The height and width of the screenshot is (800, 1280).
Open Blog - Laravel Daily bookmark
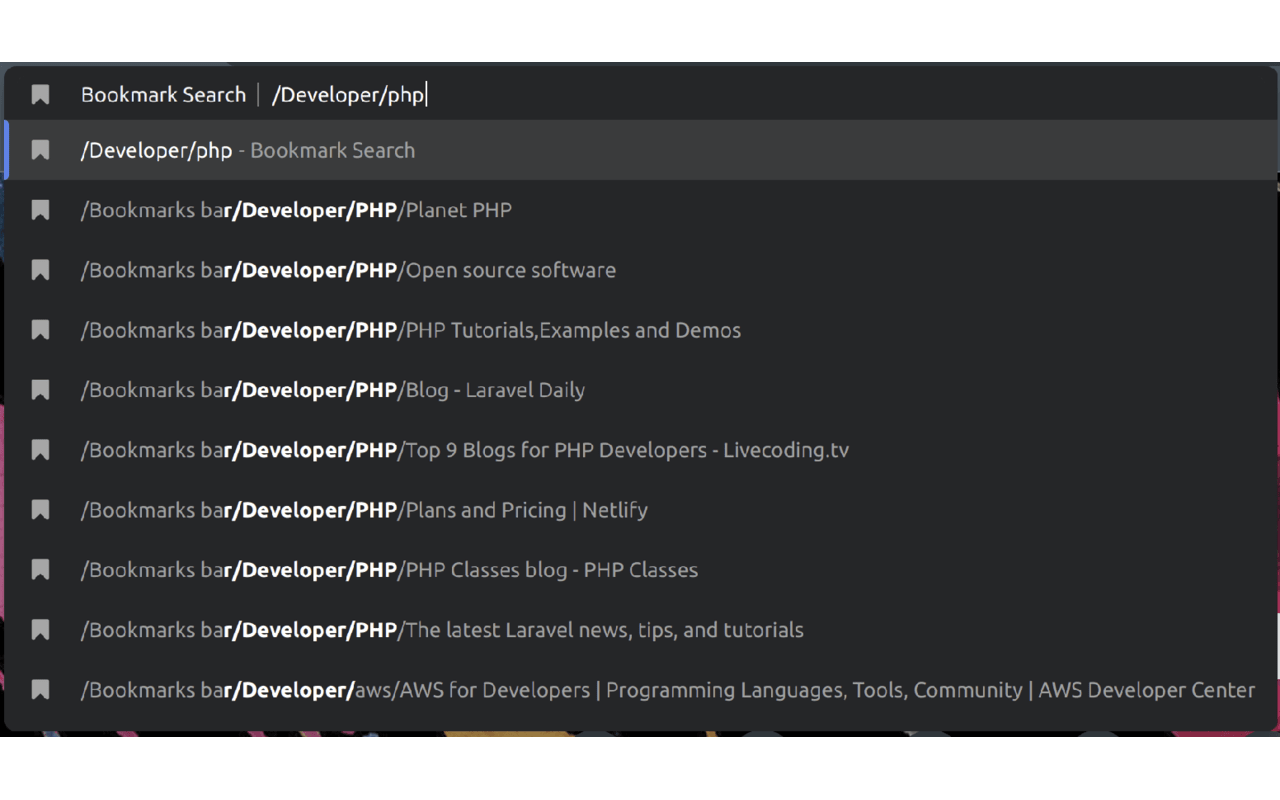[332, 390]
